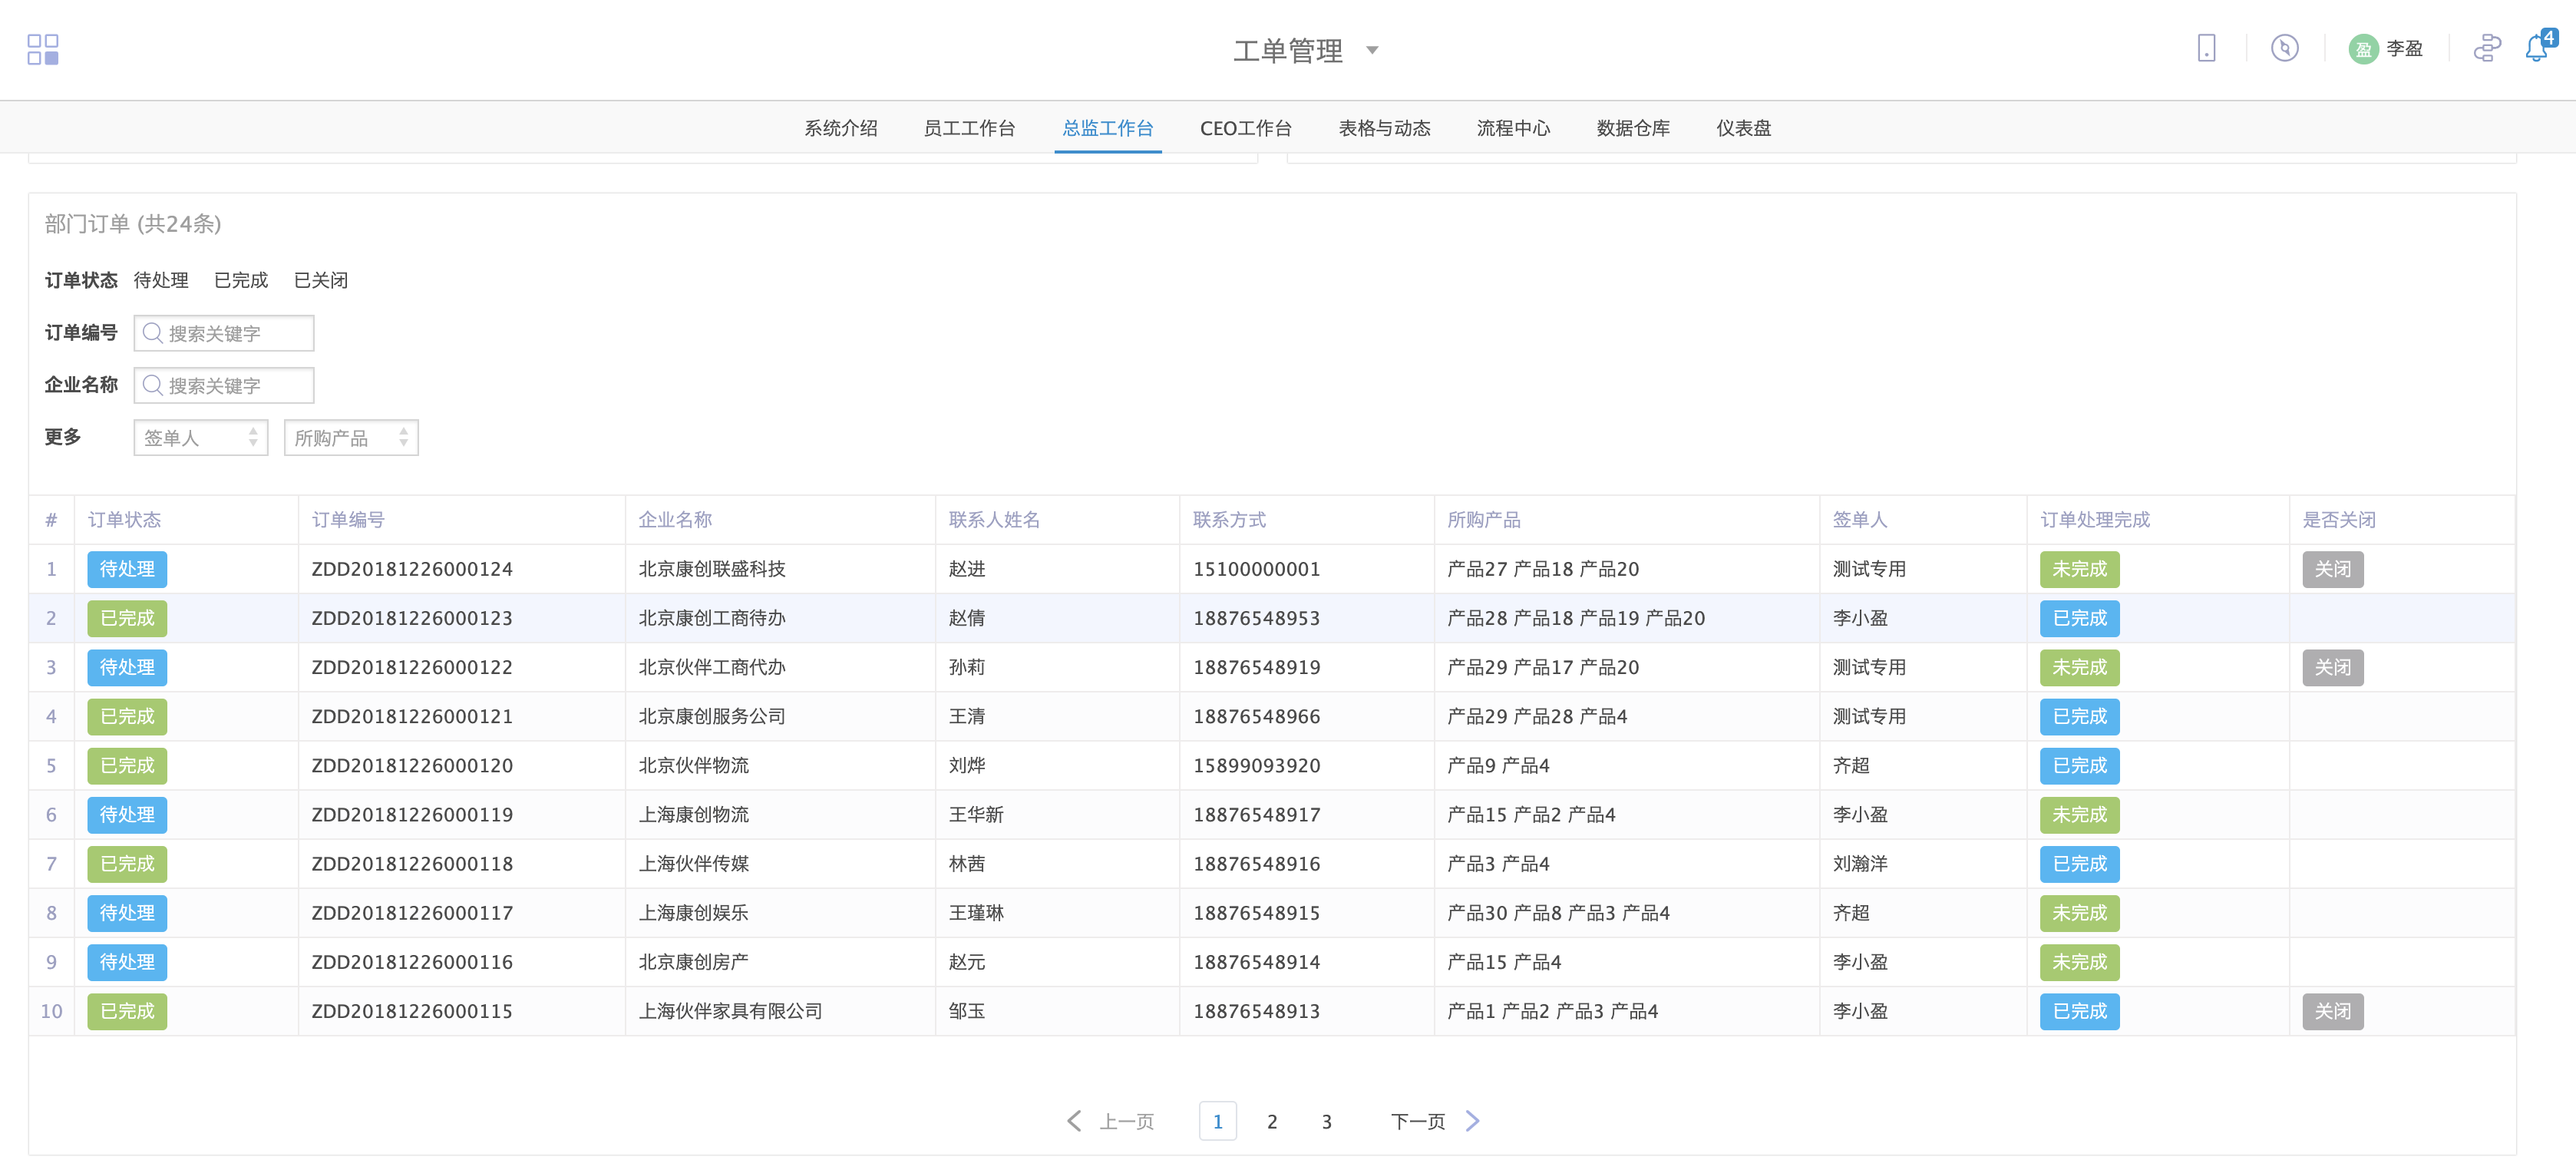Click the search icon in 订单编号 field
This screenshot has height=1170, width=2576.
[x=152, y=333]
